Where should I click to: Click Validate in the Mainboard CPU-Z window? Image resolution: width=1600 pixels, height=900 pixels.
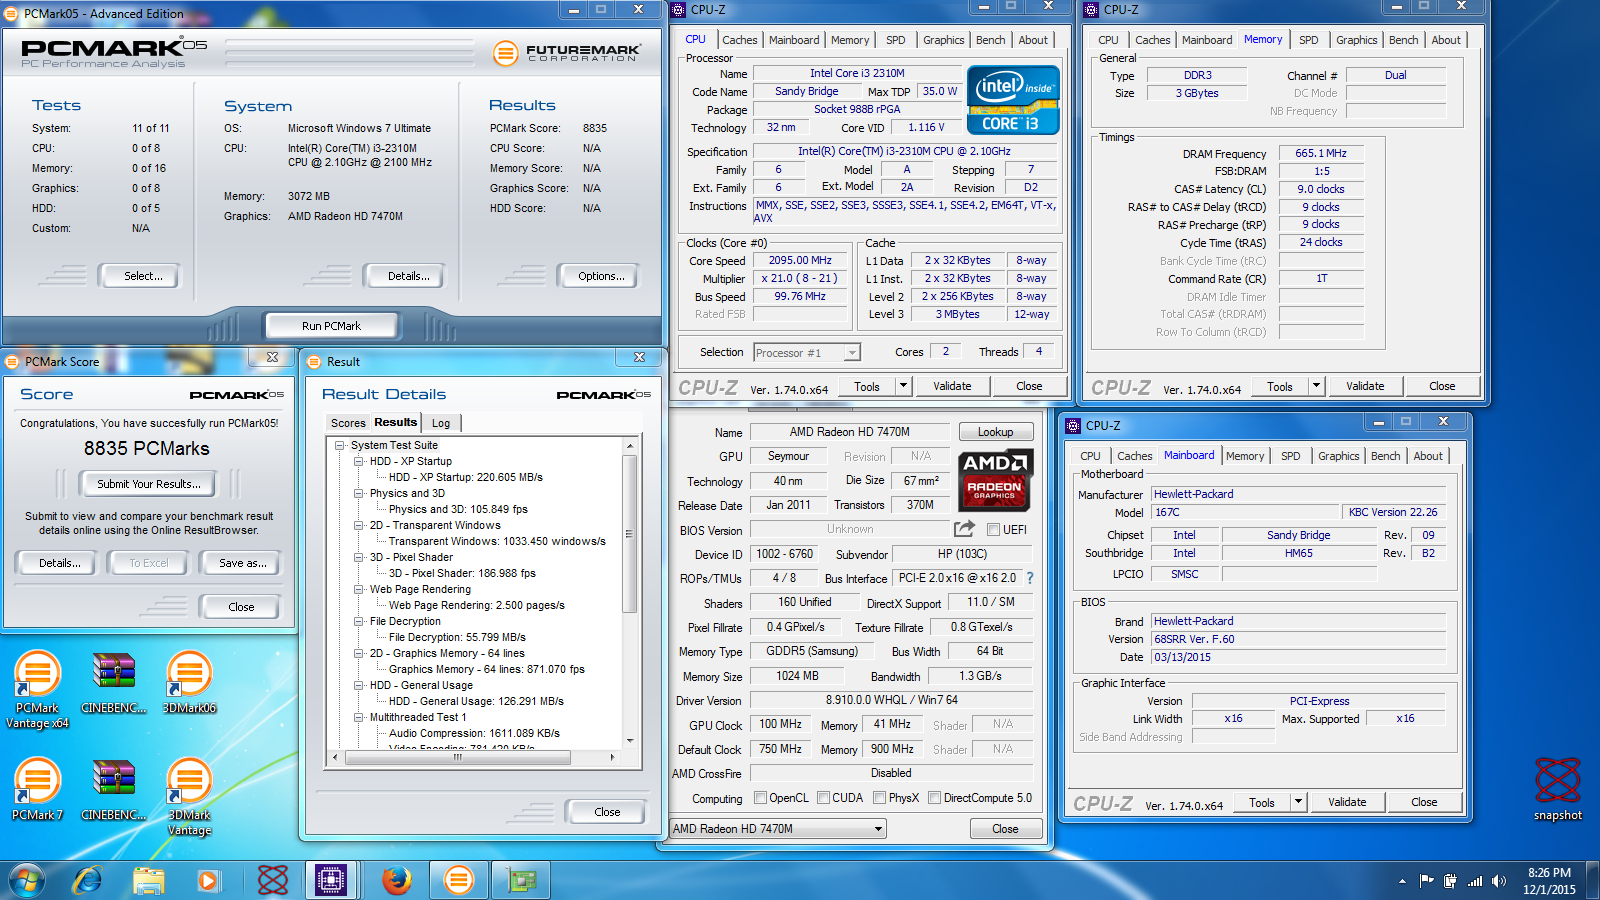click(1346, 802)
